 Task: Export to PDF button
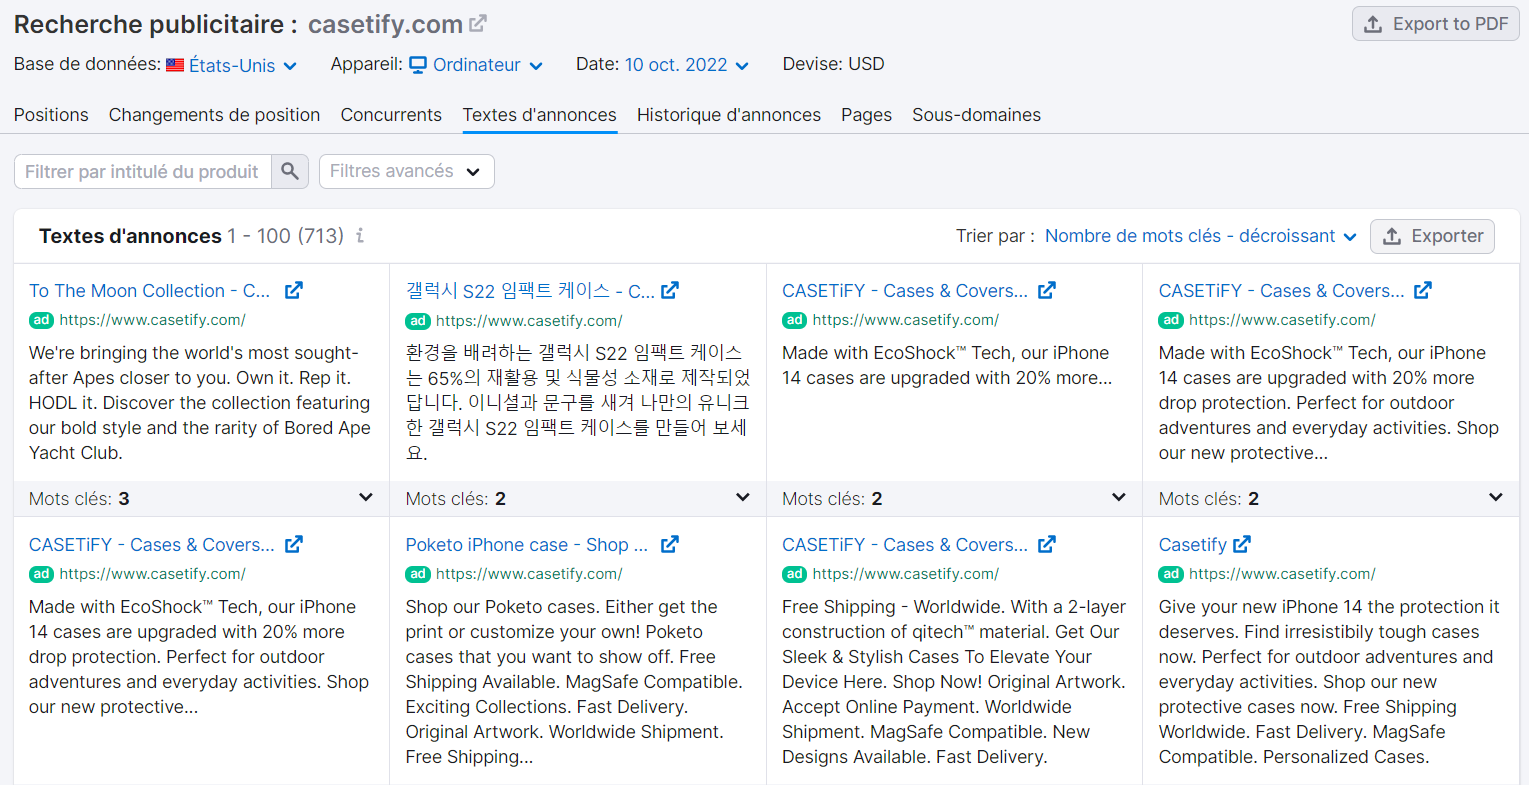(x=1436, y=24)
